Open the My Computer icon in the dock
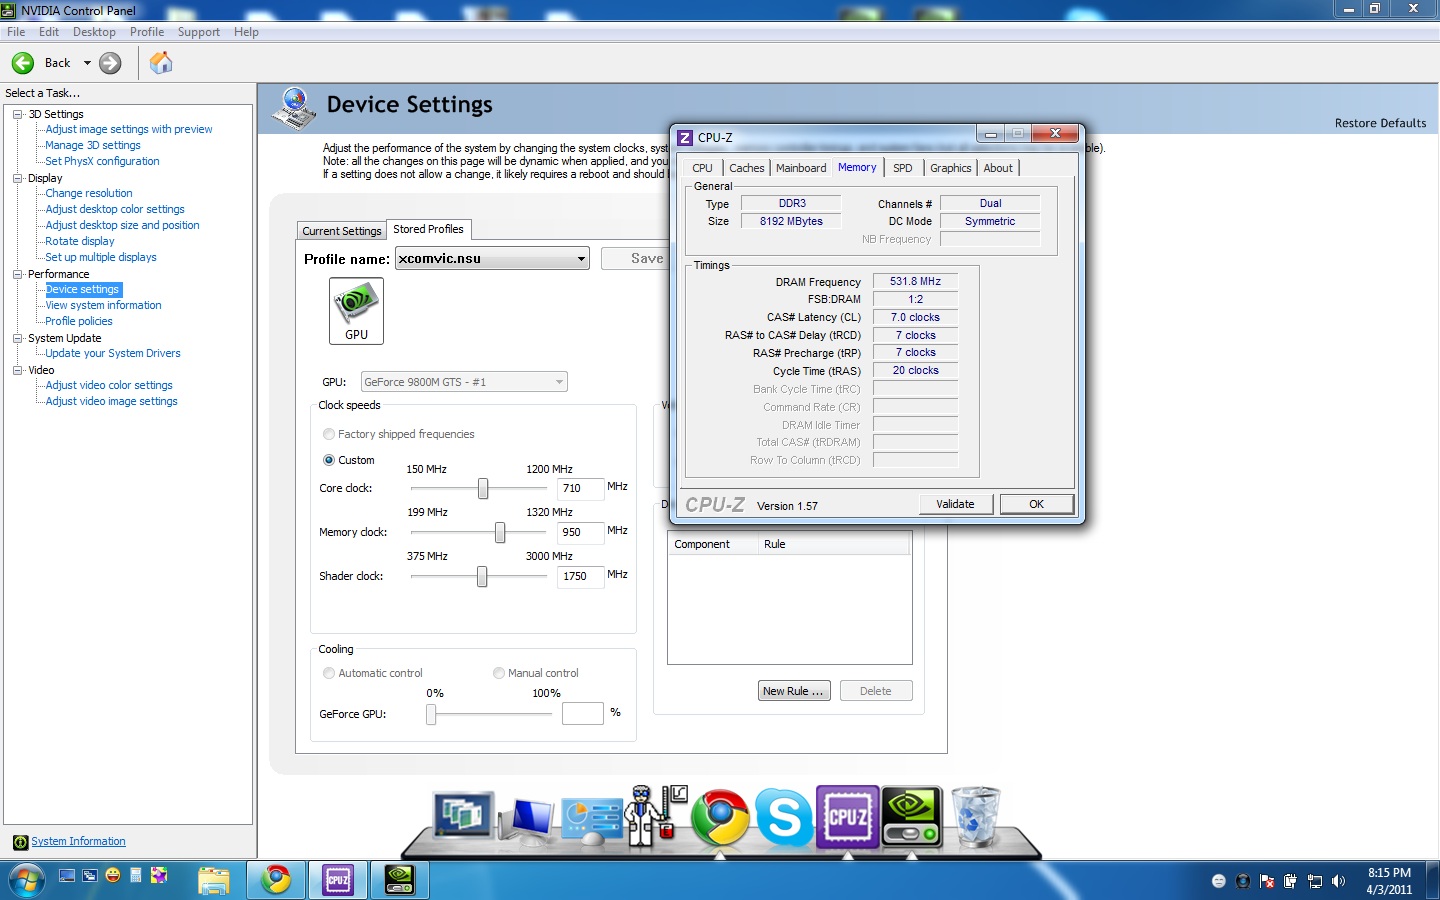Image resolution: width=1440 pixels, height=900 pixels. (528, 820)
